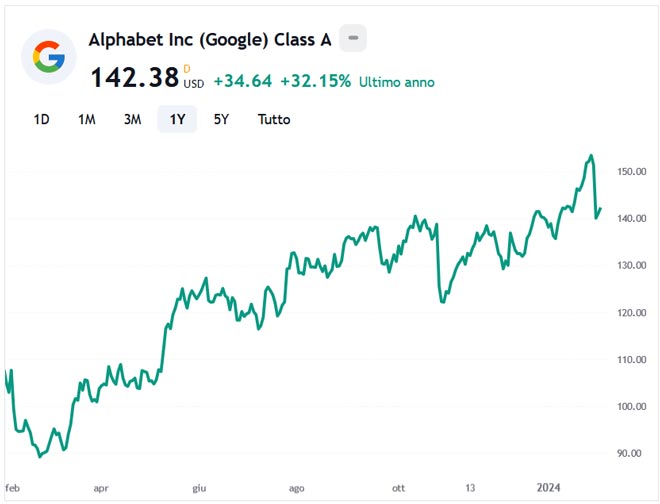The image size is (660, 504).
Task: Click the ott label on time axis
Action: 399,488
